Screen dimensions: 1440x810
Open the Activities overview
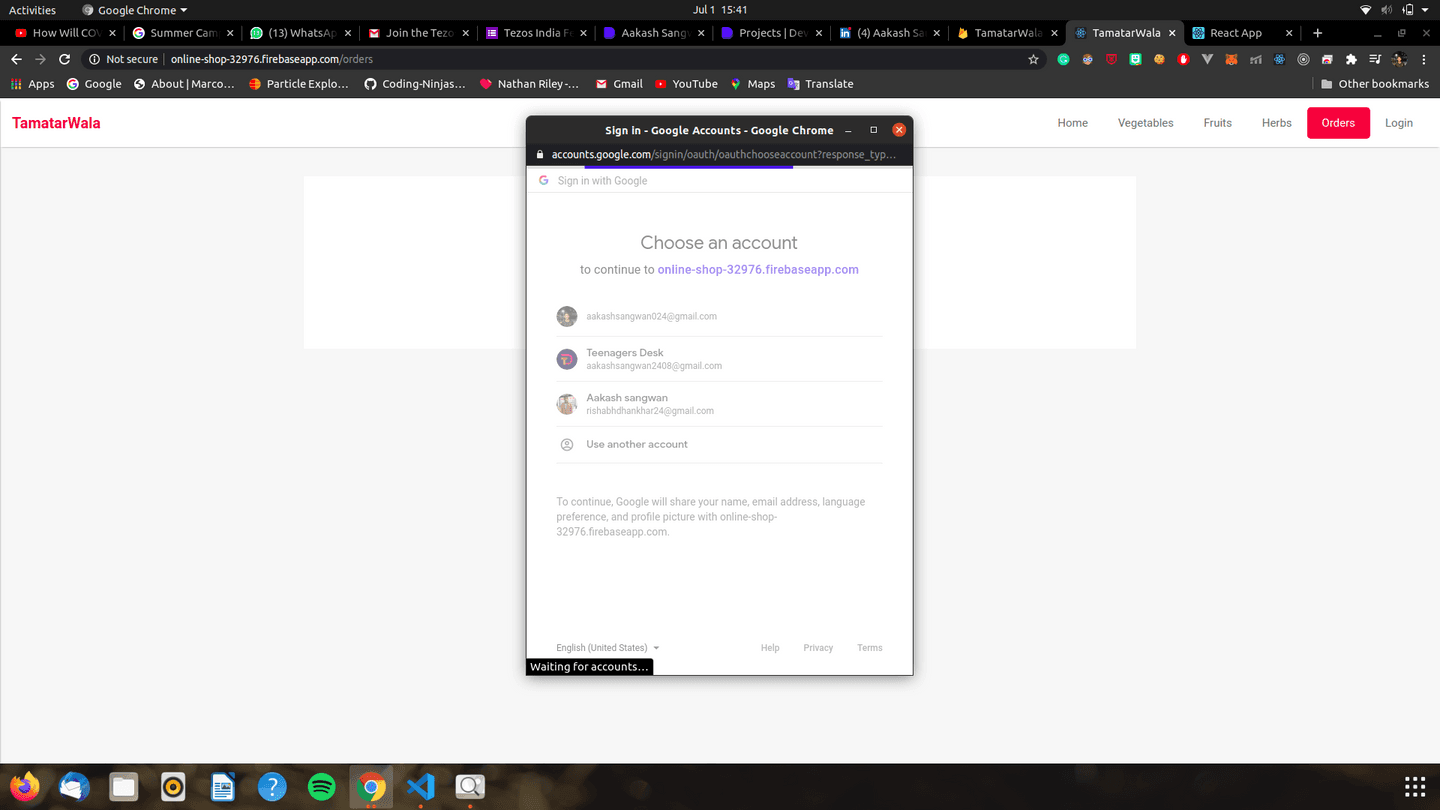point(32,10)
